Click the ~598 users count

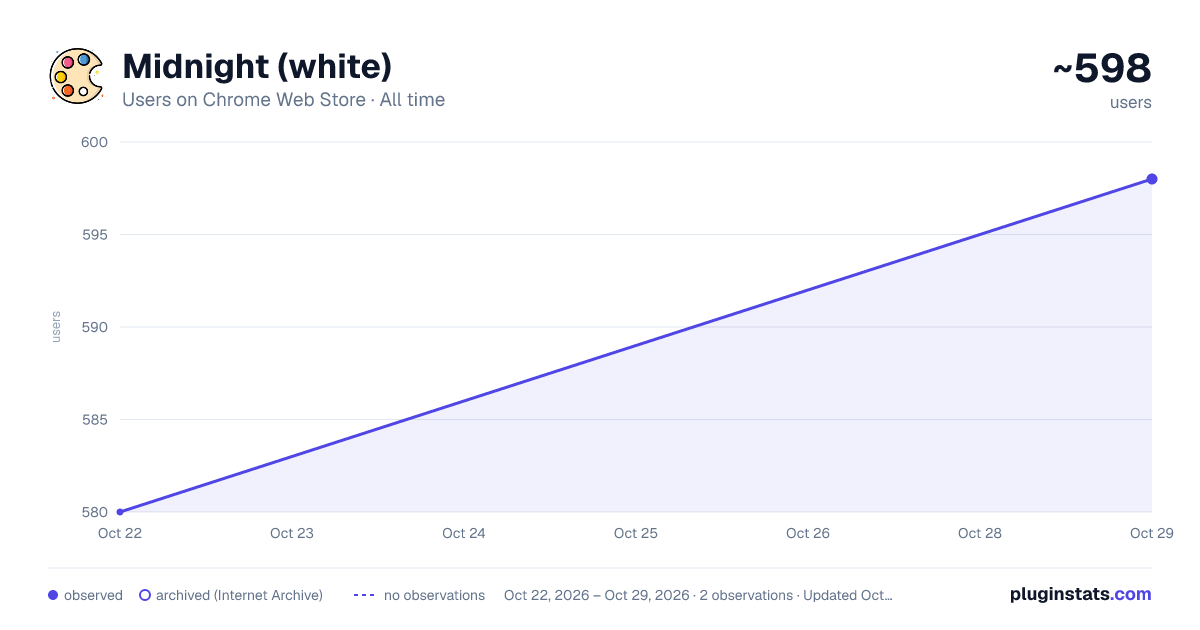tap(1102, 69)
